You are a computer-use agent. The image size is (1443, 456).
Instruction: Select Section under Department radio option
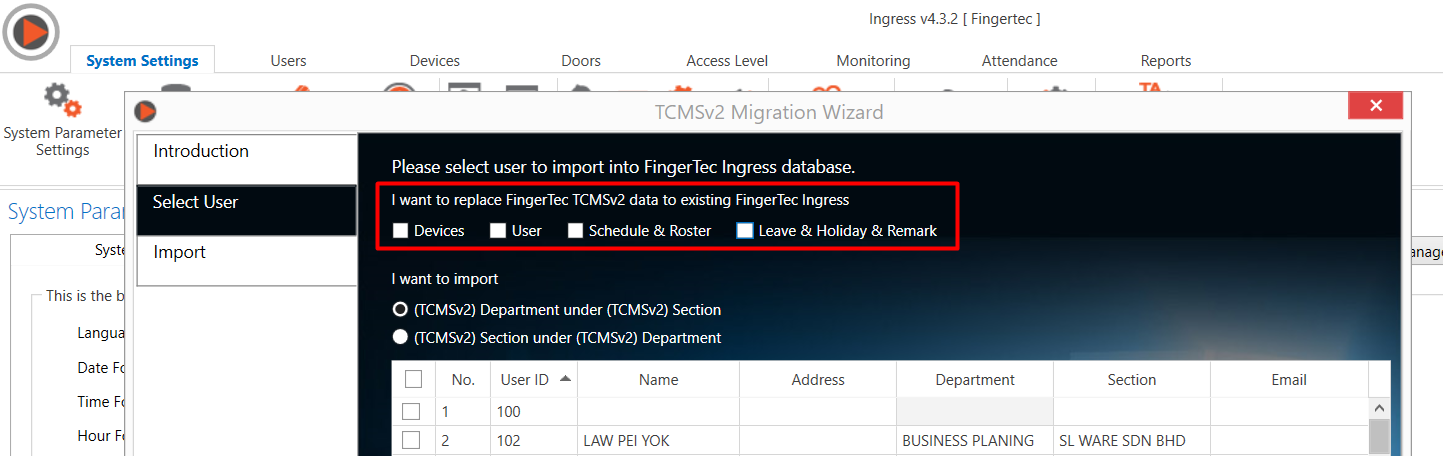[400, 338]
